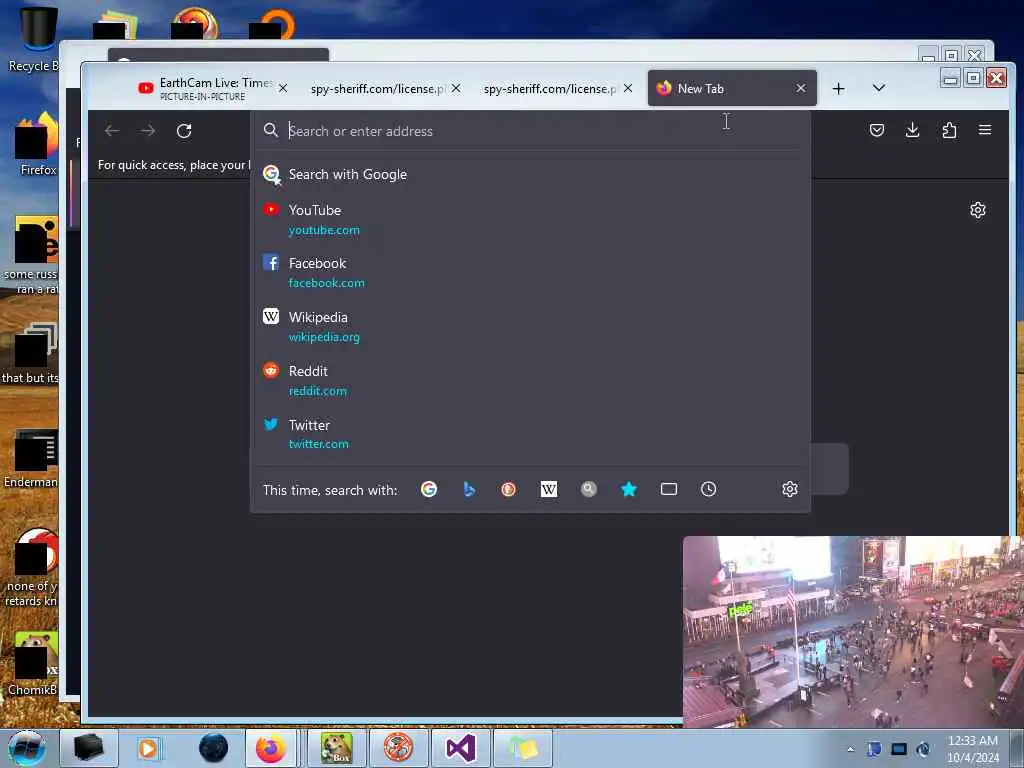This screenshot has width=1024, height=768.
Task: Open the new tab page personalize gear
Action: 978,210
